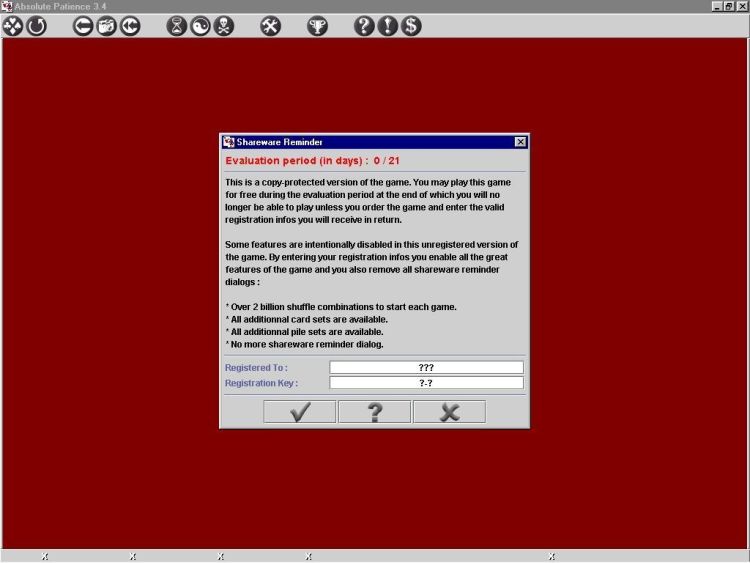750x563 pixels.
Task: Click the question mark help toolbar icon
Action: point(364,26)
